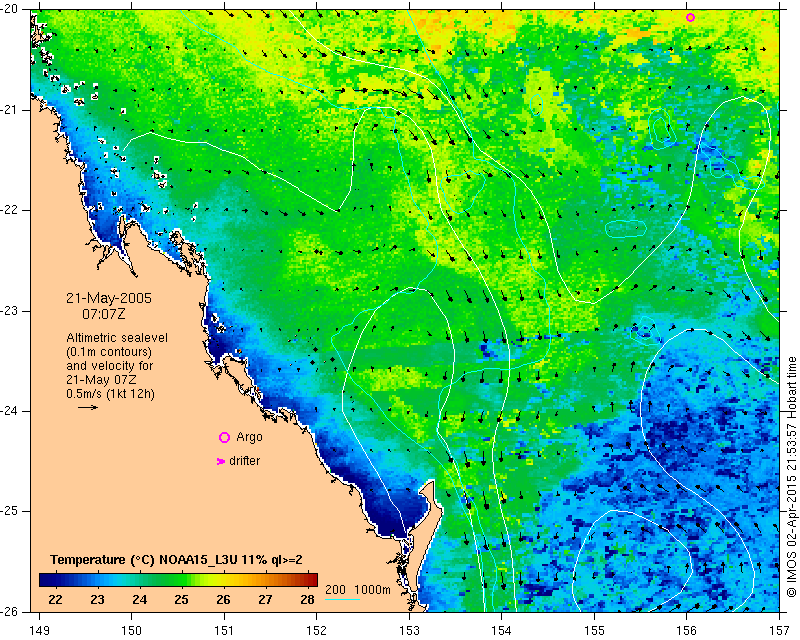Click the latitude axis label '-26'

pyautogui.click(x=9, y=611)
